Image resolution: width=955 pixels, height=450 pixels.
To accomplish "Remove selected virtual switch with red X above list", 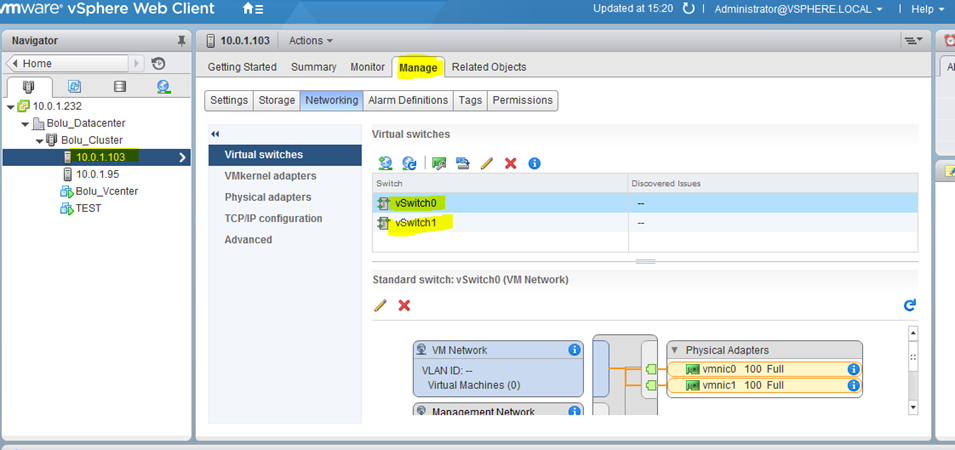I will 510,163.
